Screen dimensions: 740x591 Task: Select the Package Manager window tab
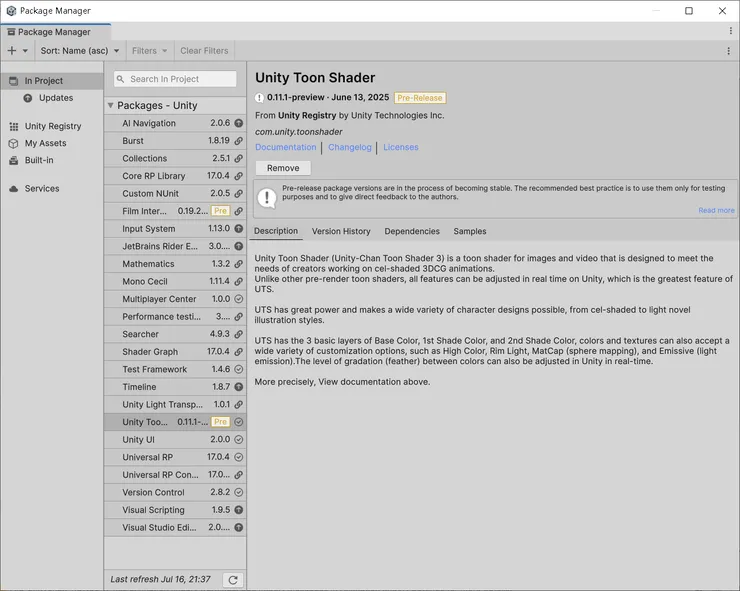pos(56,32)
